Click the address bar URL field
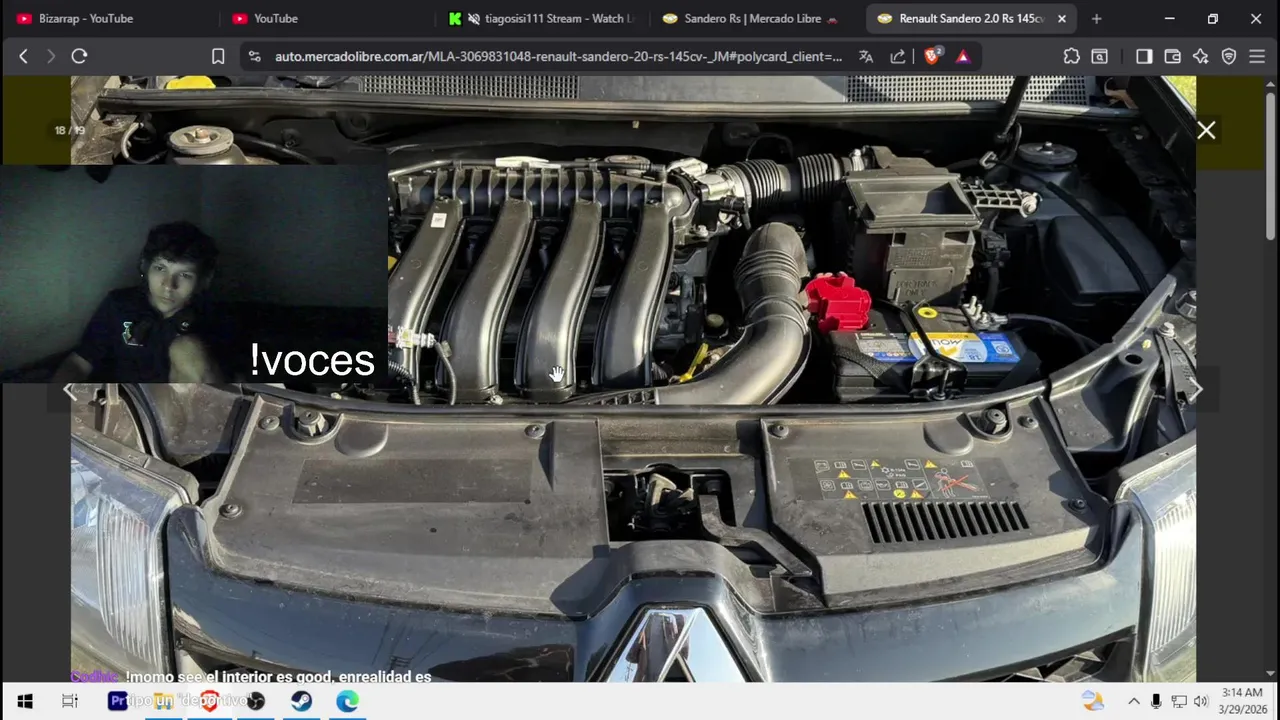 558,57
